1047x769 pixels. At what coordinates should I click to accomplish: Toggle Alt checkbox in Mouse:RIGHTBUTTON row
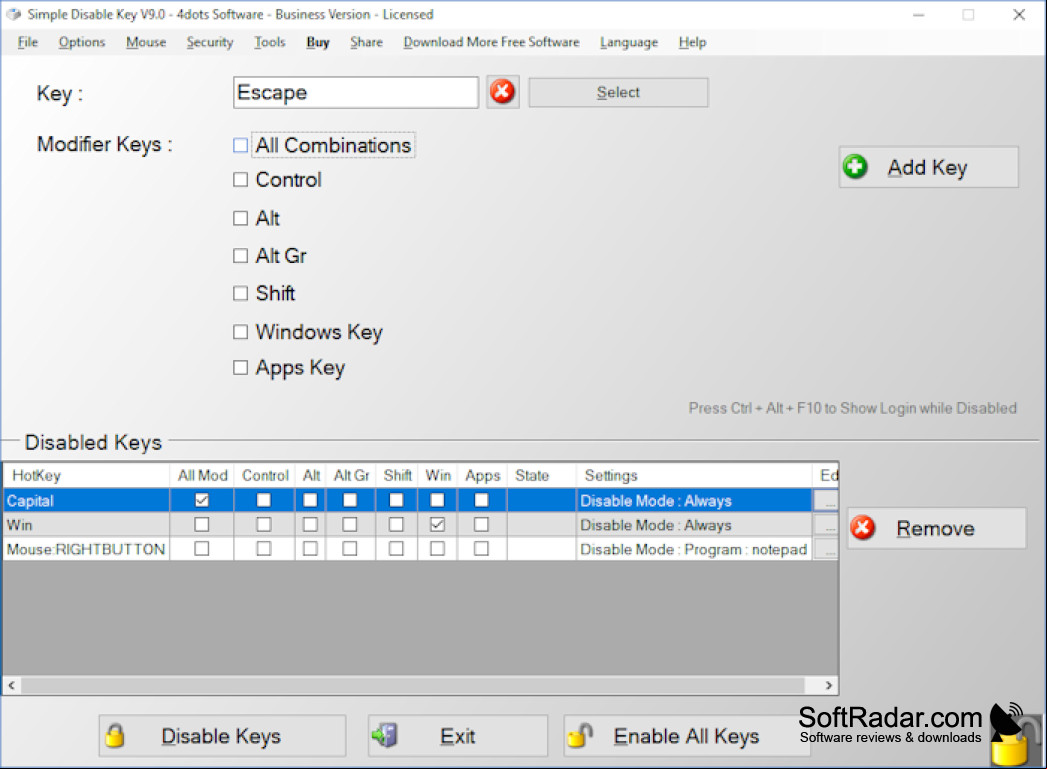pos(310,549)
